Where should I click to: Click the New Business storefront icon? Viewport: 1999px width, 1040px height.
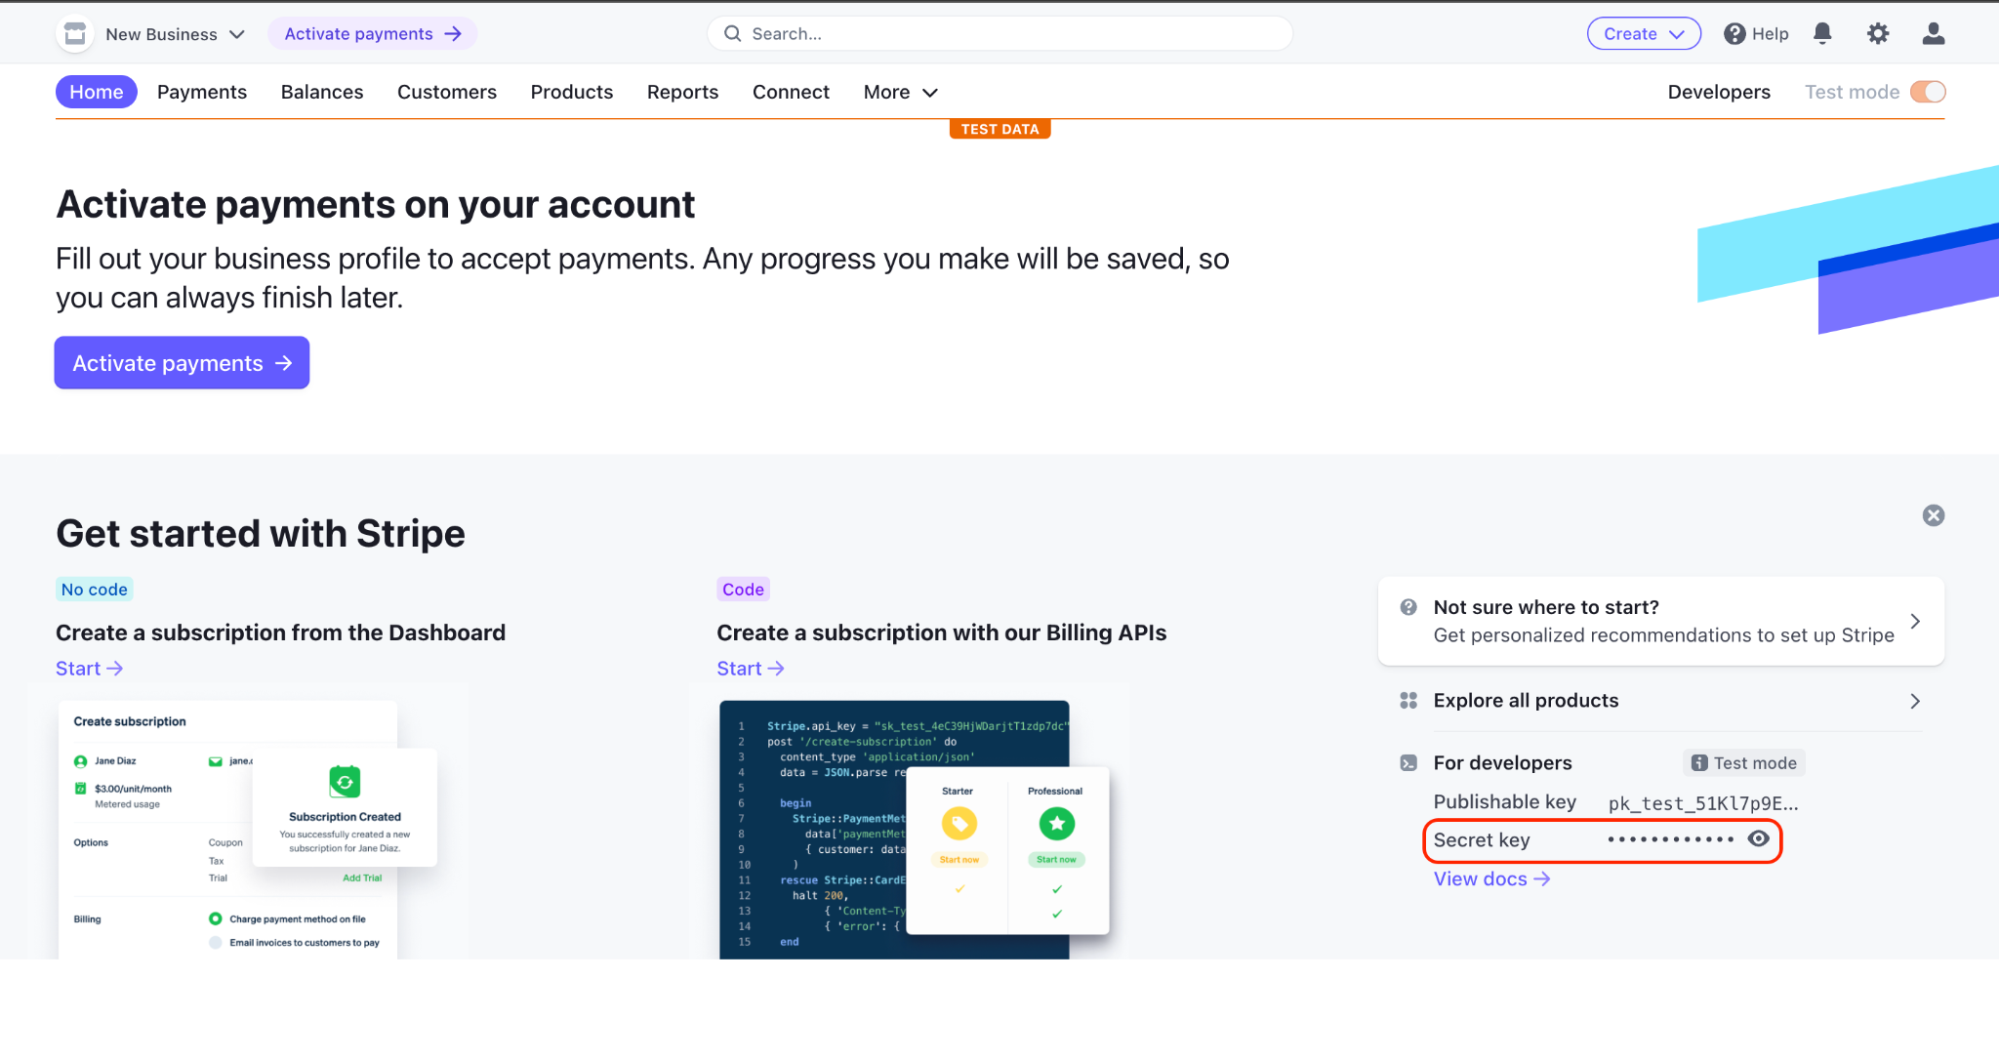pos(75,34)
